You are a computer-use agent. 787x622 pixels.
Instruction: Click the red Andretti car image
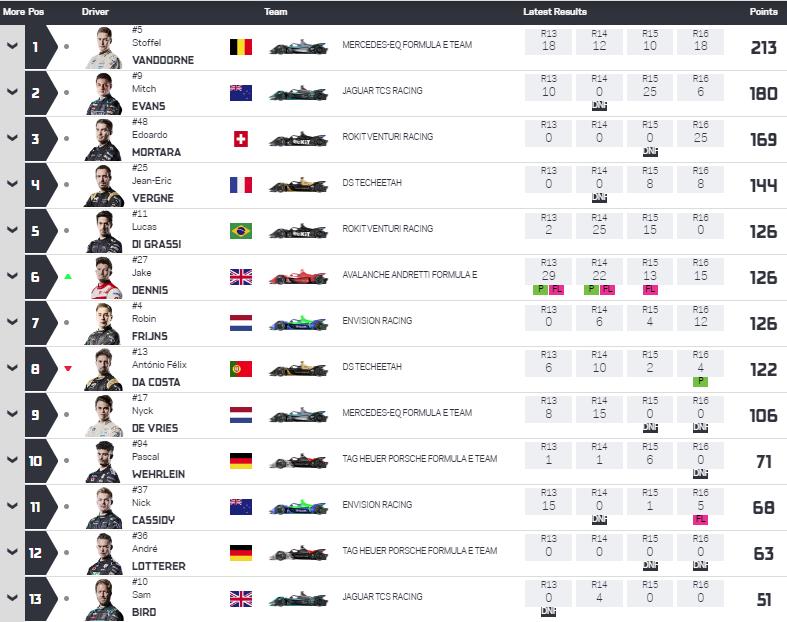299,276
